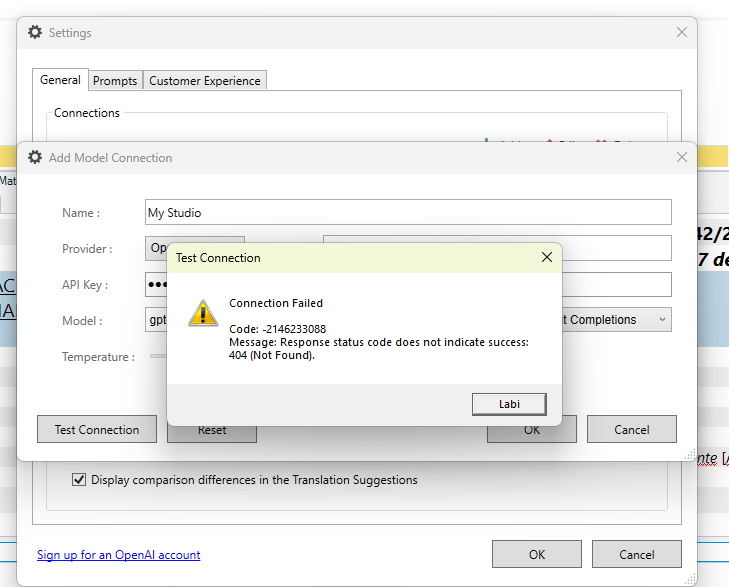729x587 pixels.
Task: Close the Add Model Connection window
Action: [682, 157]
